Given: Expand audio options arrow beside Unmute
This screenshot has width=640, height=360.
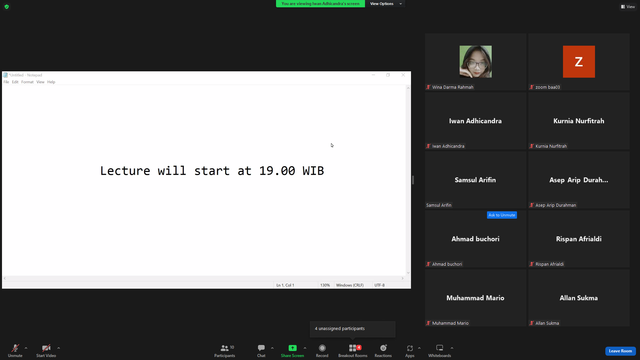Looking at the screenshot, I should pyautogui.click(x=26, y=348).
